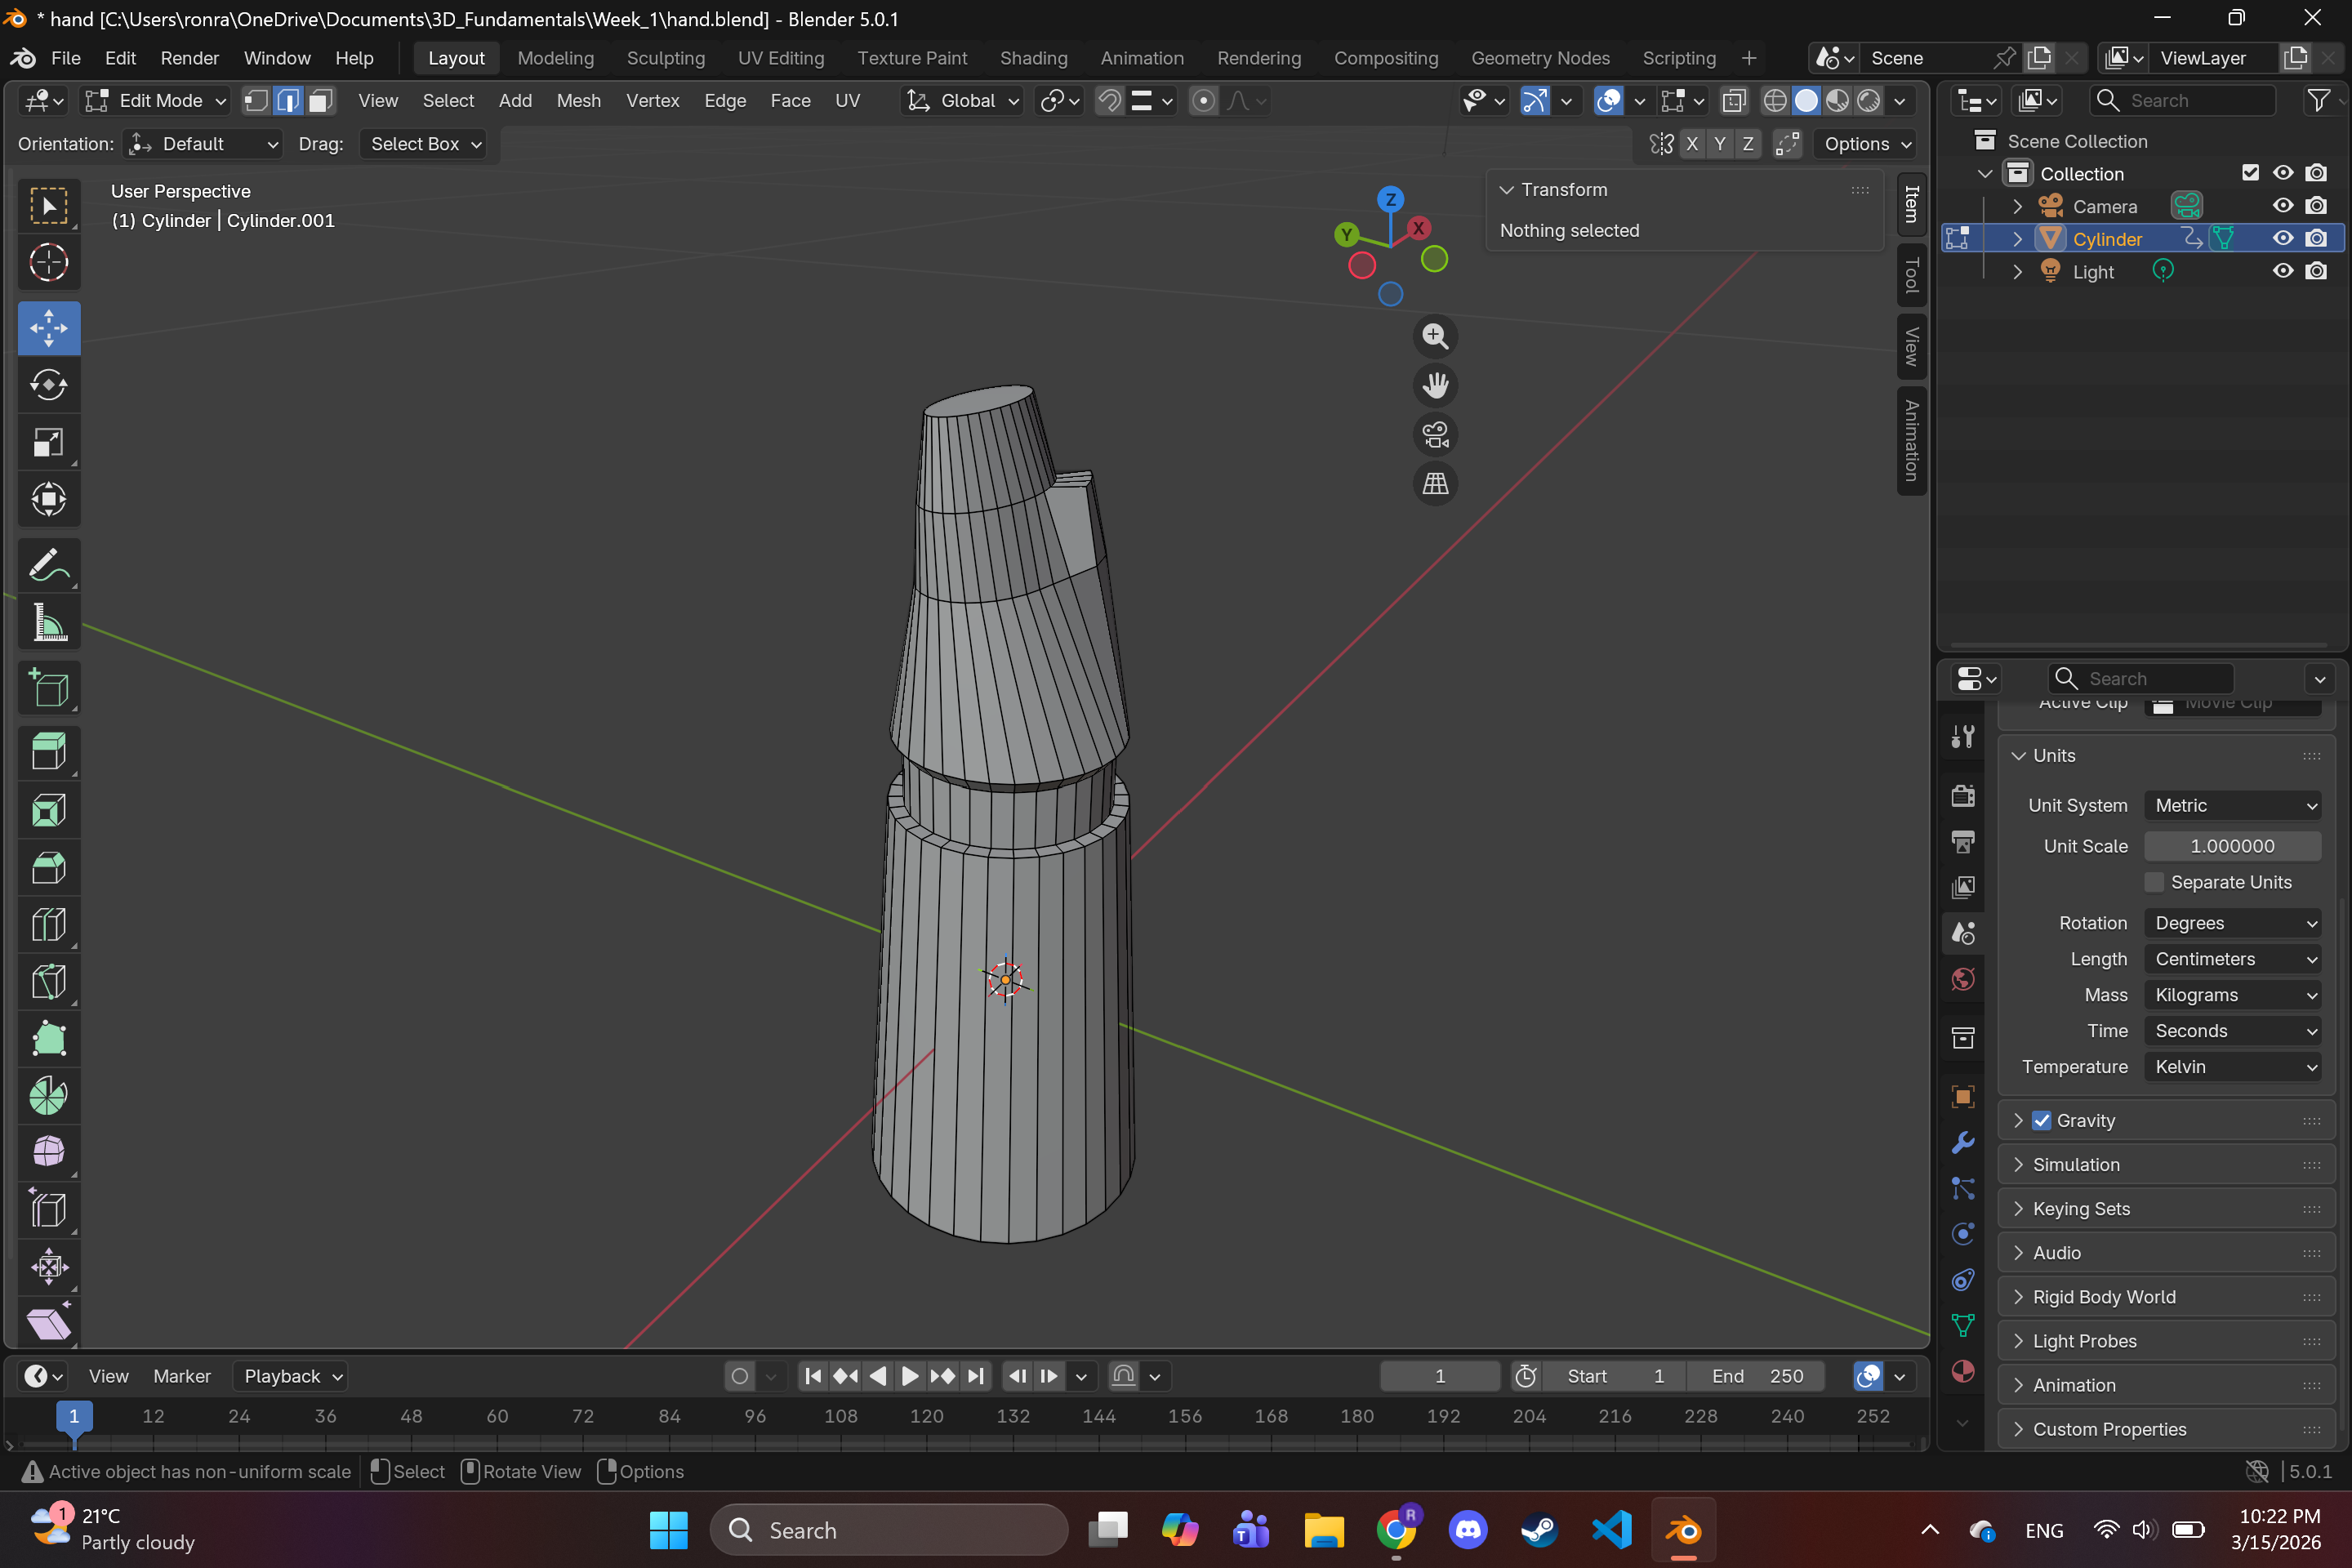Click the current frame number field

1439,1376
